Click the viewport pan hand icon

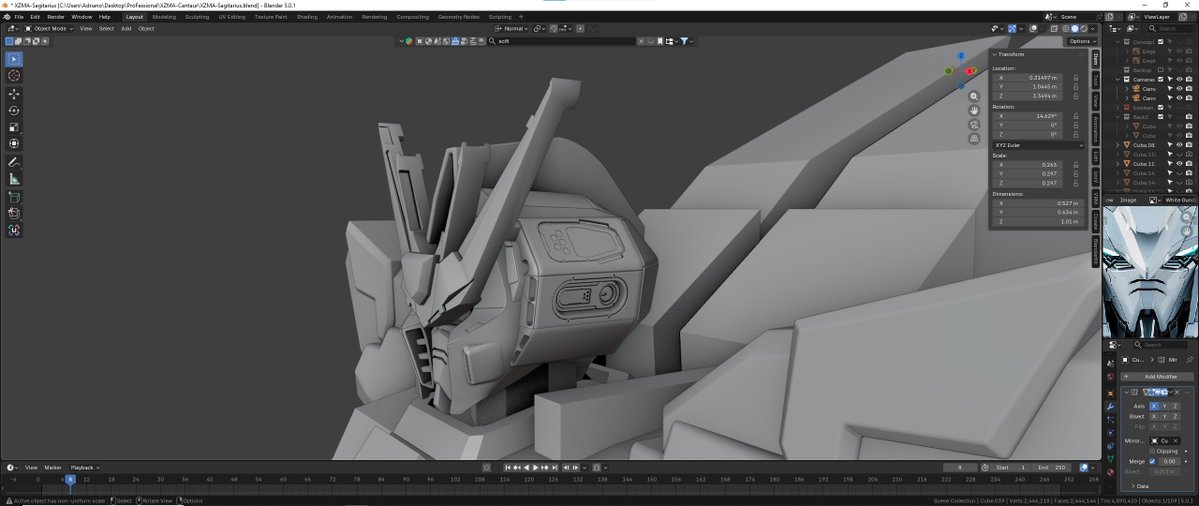pyautogui.click(x=974, y=111)
